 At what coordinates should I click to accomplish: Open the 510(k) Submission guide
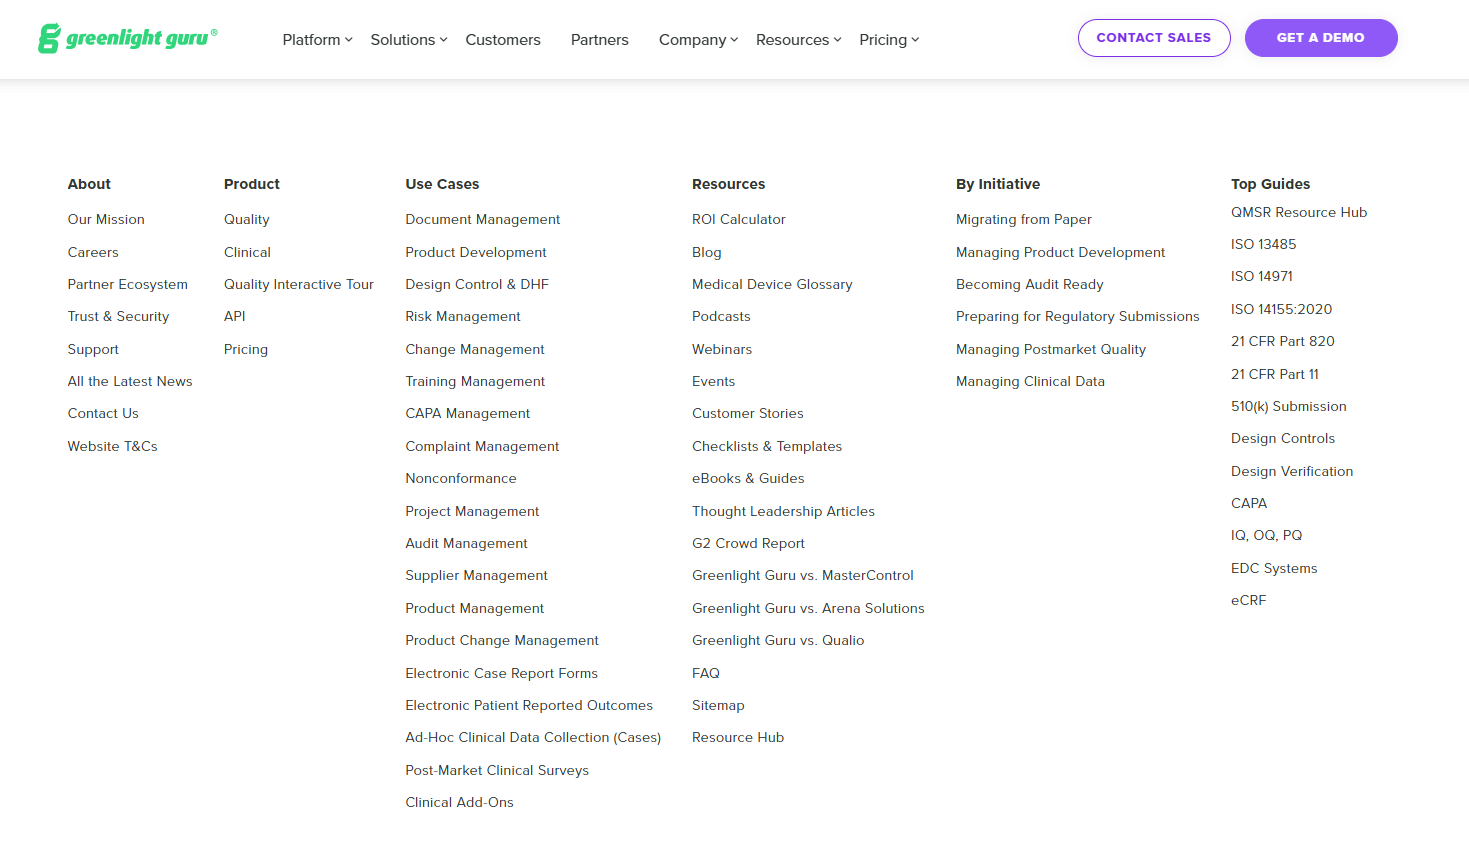1289,406
